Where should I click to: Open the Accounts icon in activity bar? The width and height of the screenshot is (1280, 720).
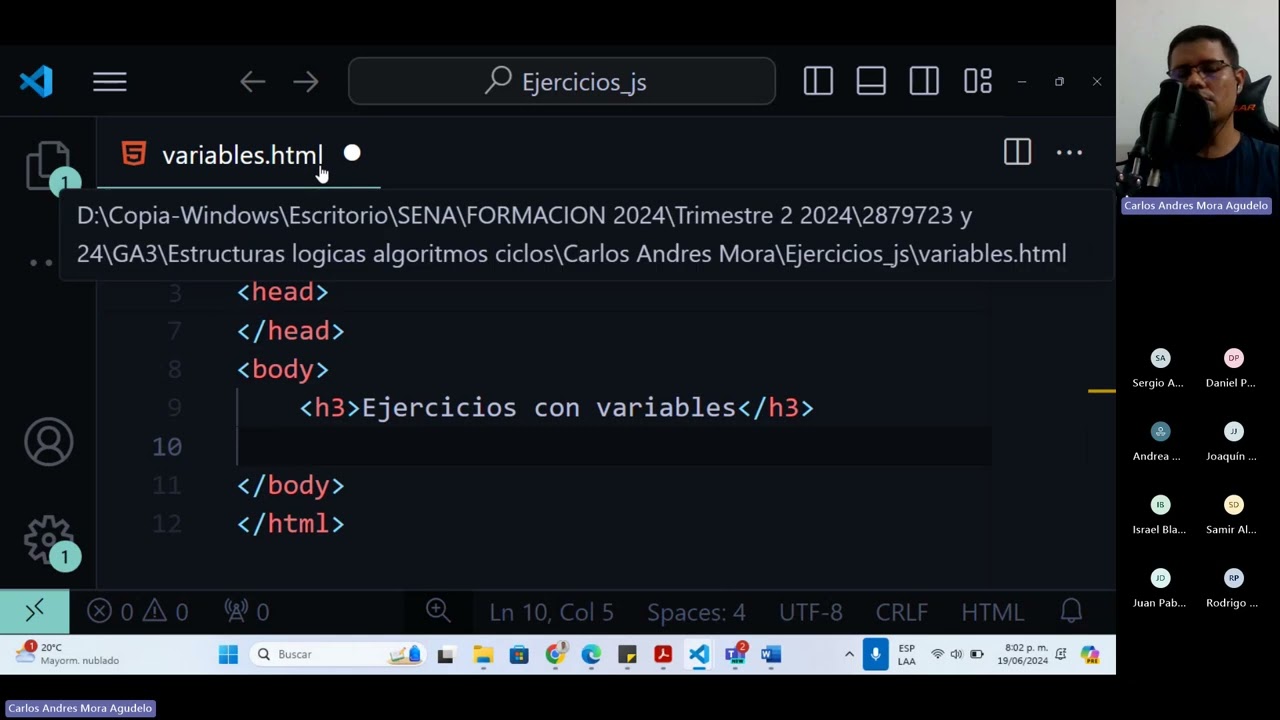tap(48, 442)
